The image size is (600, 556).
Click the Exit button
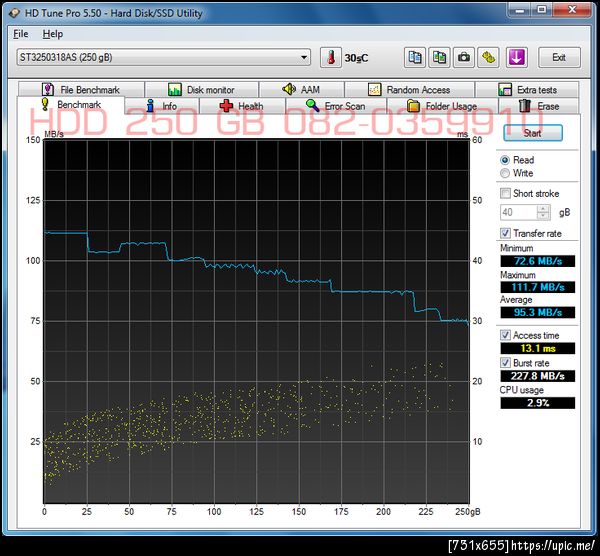point(558,57)
